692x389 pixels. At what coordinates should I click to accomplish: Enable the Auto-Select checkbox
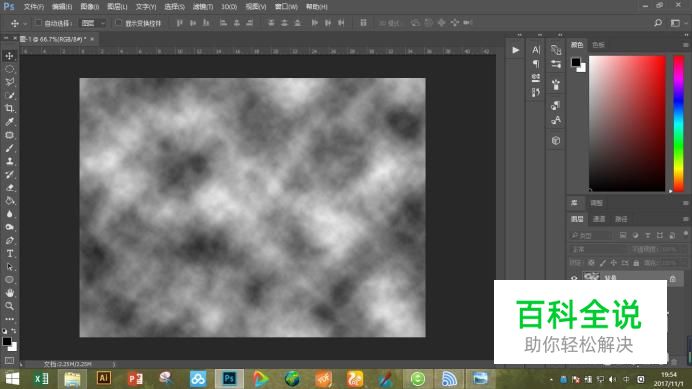tap(38, 23)
